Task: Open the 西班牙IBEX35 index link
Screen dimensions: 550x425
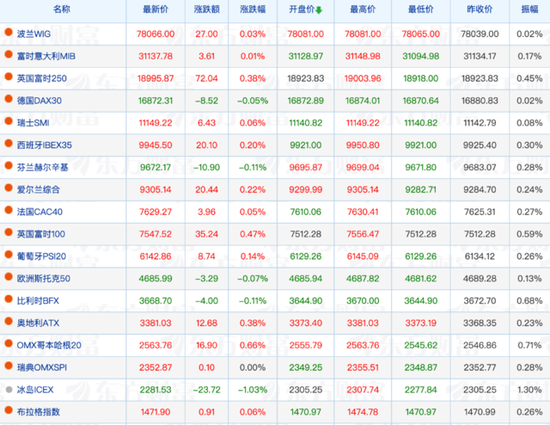Action: (x=44, y=145)
